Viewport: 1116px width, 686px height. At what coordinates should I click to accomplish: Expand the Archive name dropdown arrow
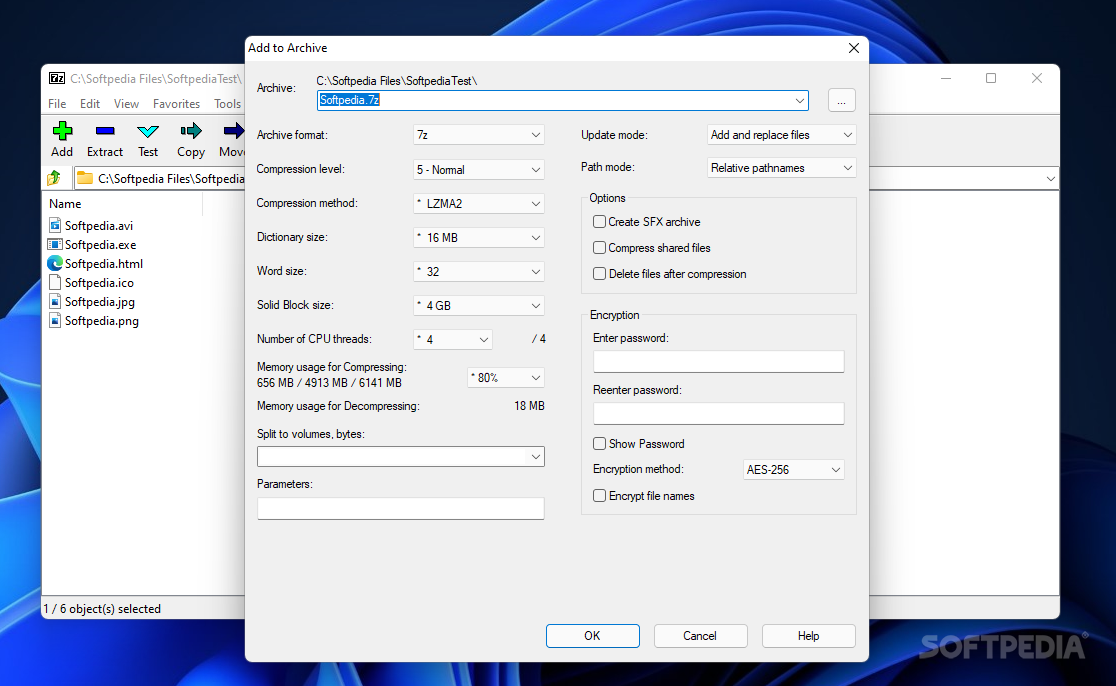(799, 100)
